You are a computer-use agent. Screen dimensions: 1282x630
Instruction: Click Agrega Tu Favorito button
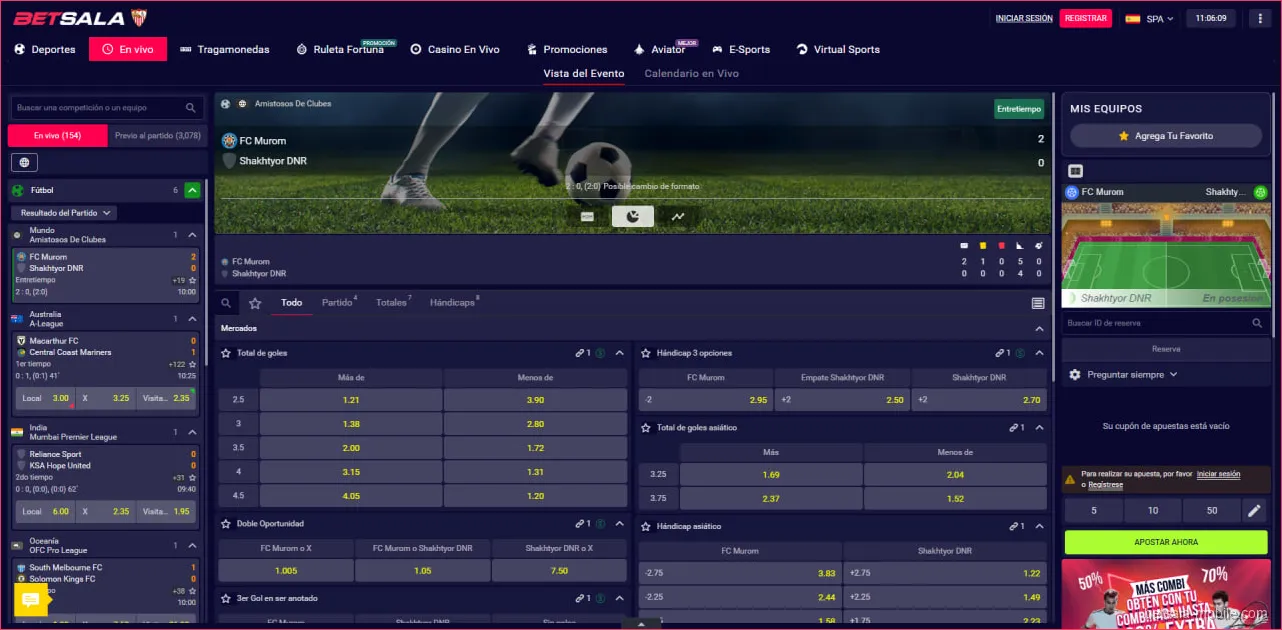click(1166, 135)
